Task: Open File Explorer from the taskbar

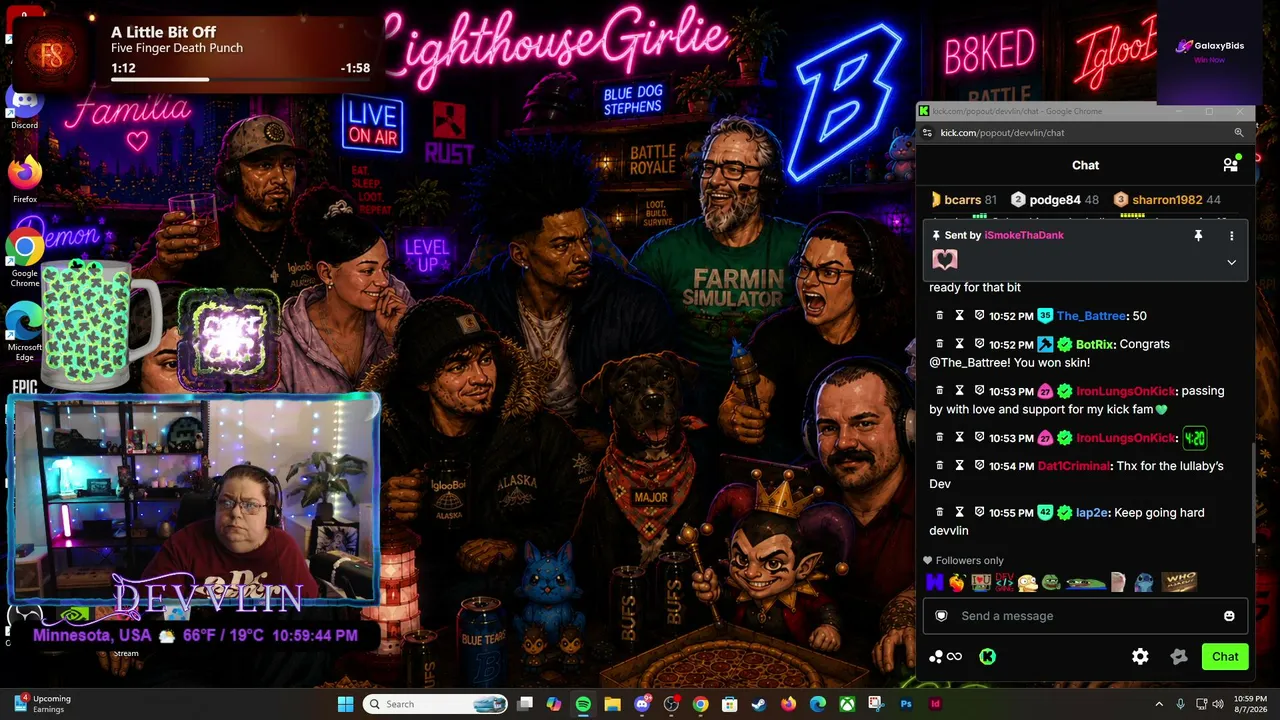Action: point(612,704)
